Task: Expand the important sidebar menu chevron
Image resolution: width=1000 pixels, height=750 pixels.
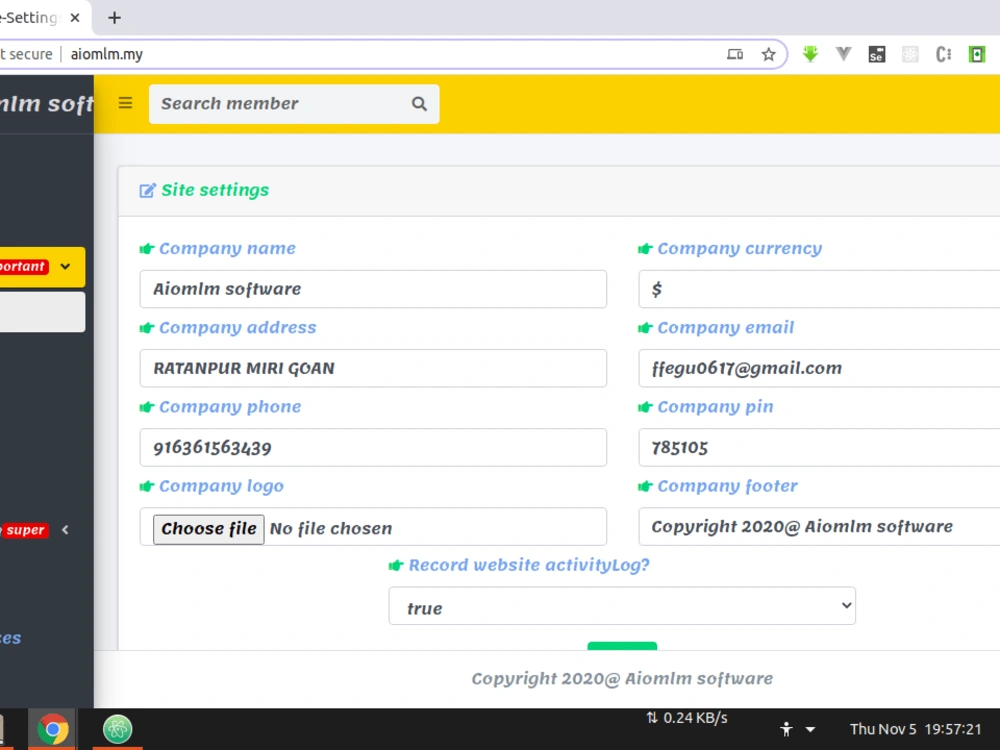Action: (x=65, y=267)
